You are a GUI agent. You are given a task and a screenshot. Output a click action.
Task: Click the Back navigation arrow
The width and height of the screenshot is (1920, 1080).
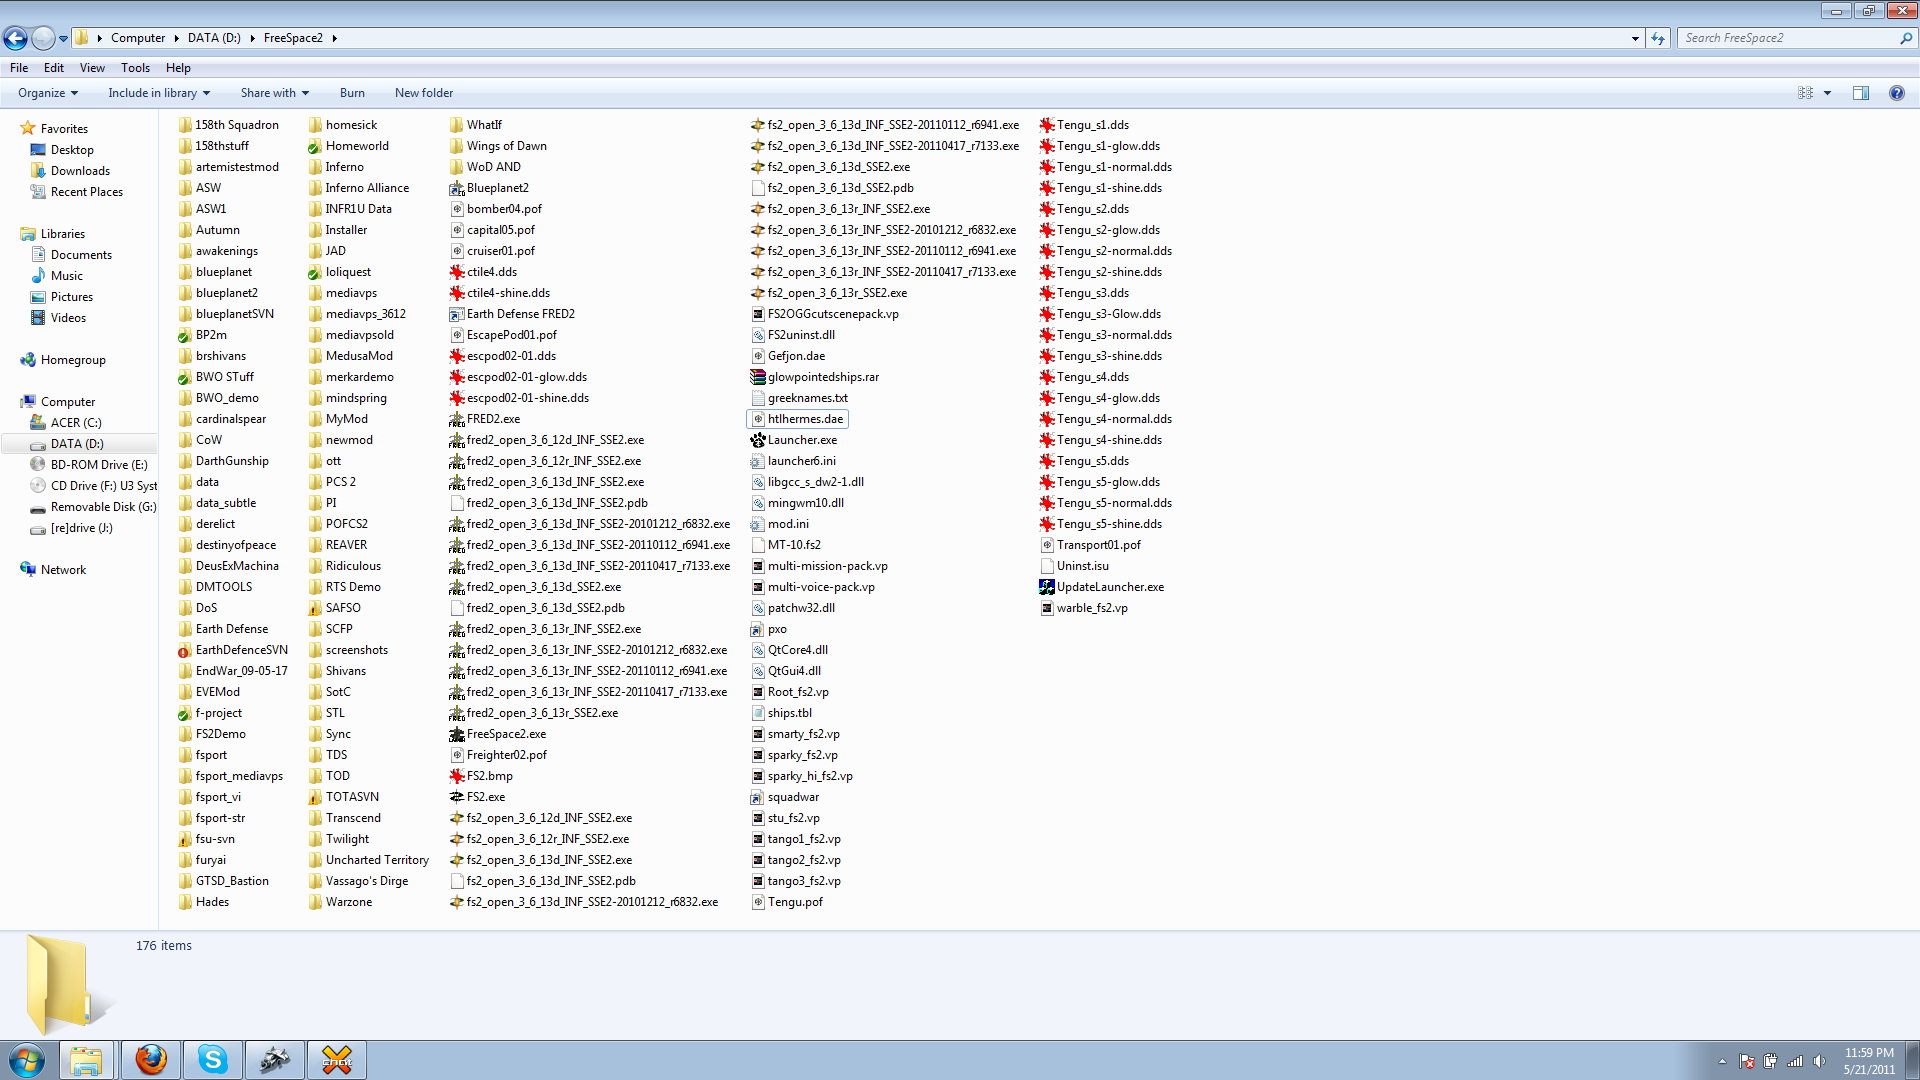click(x=15, y=38)
